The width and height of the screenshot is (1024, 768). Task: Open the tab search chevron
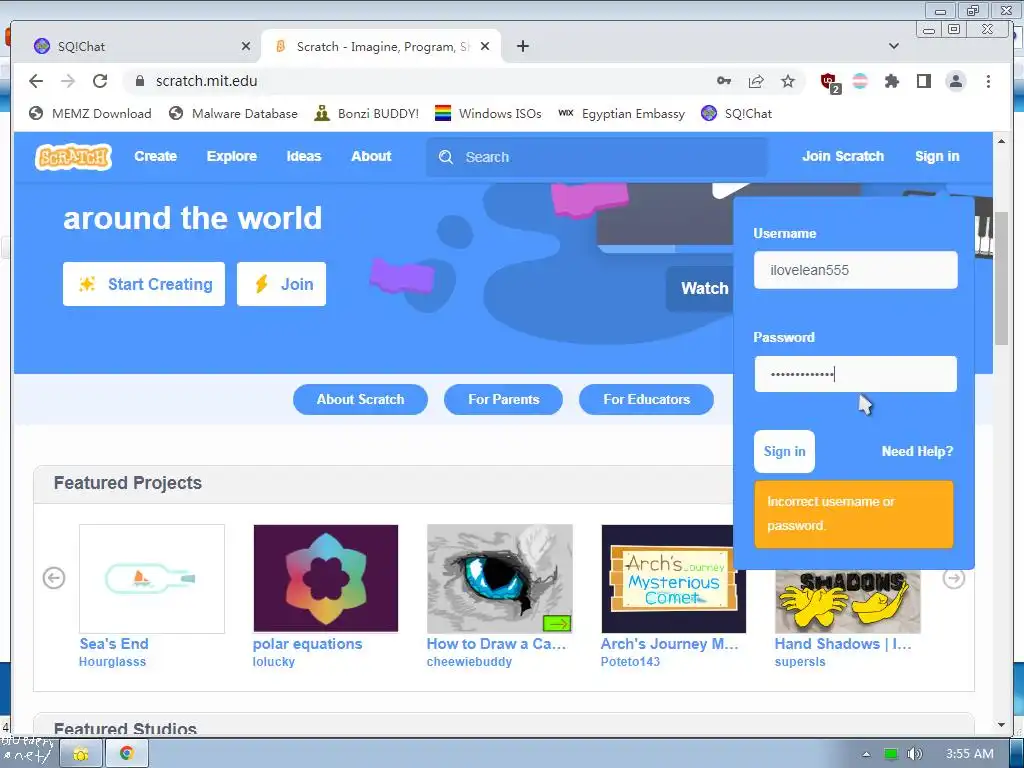point(894,46)
